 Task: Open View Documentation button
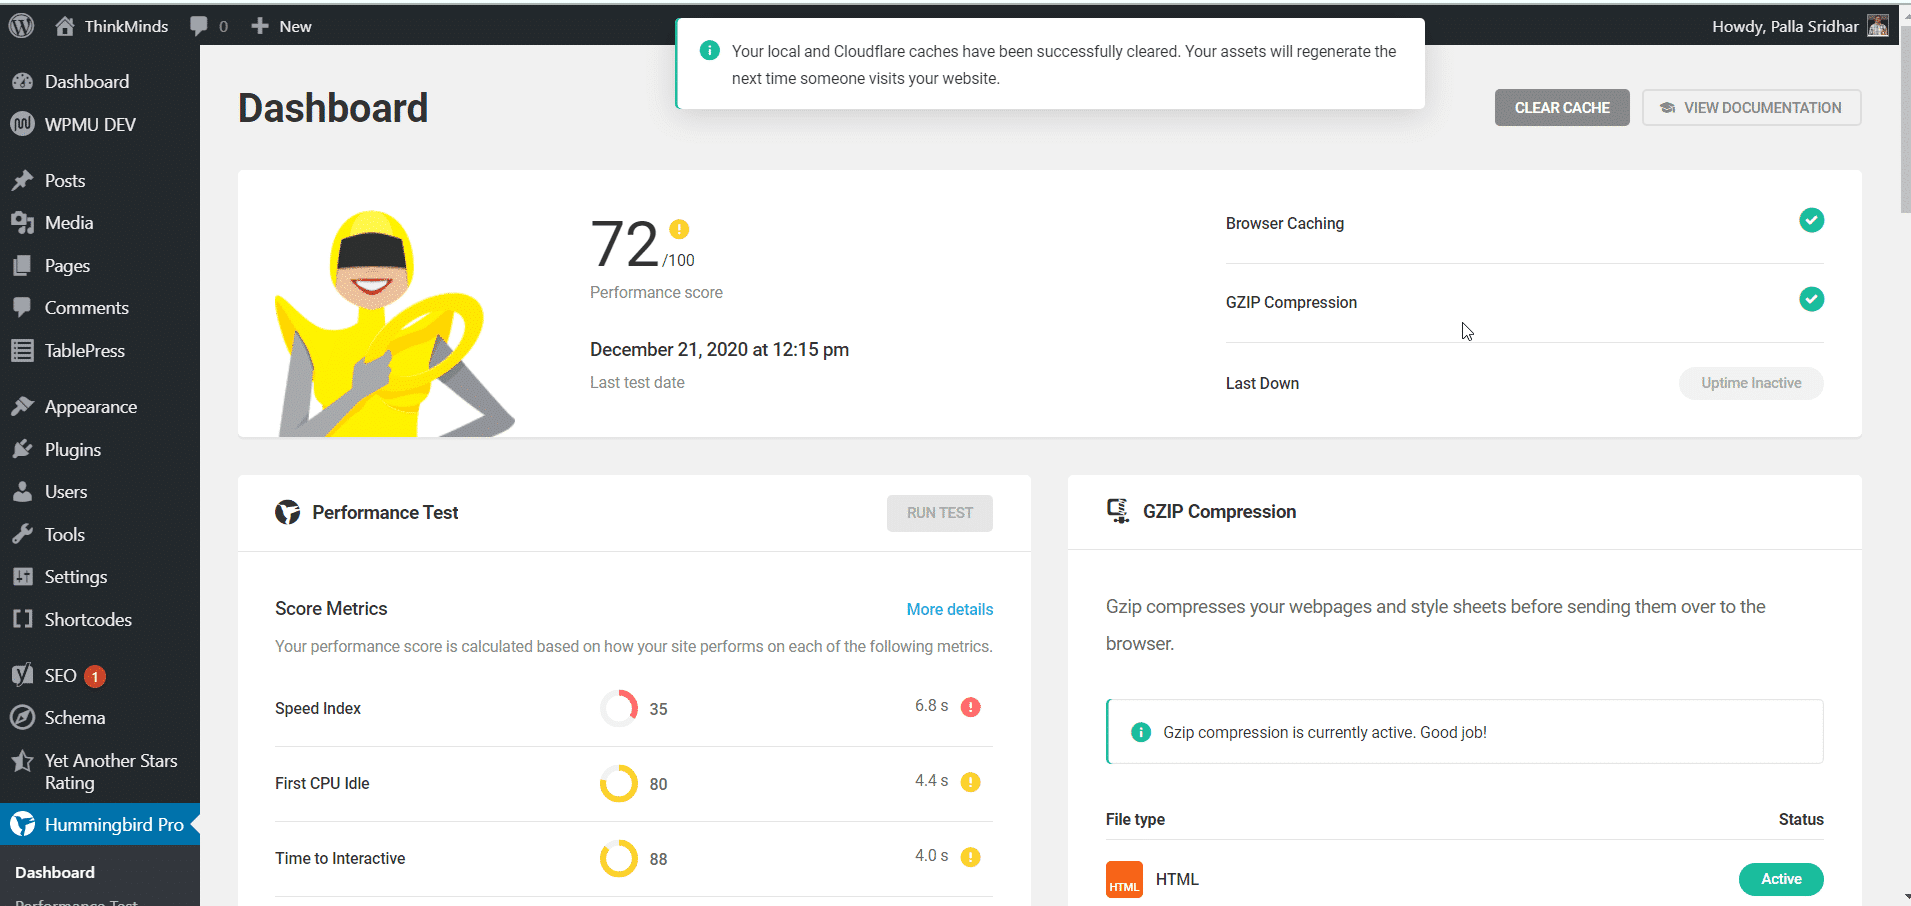click(1751, 107)
